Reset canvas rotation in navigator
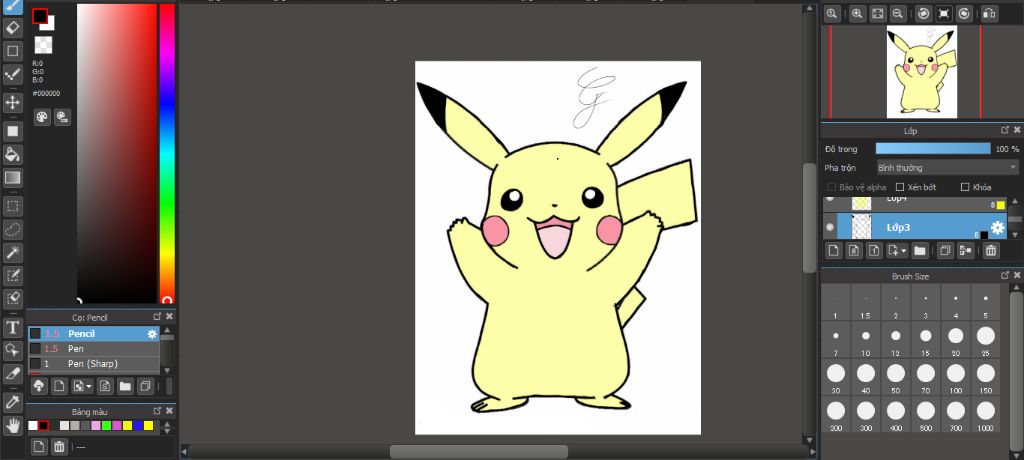Viewport: 1024px width, 460px height. coord(944,13)
